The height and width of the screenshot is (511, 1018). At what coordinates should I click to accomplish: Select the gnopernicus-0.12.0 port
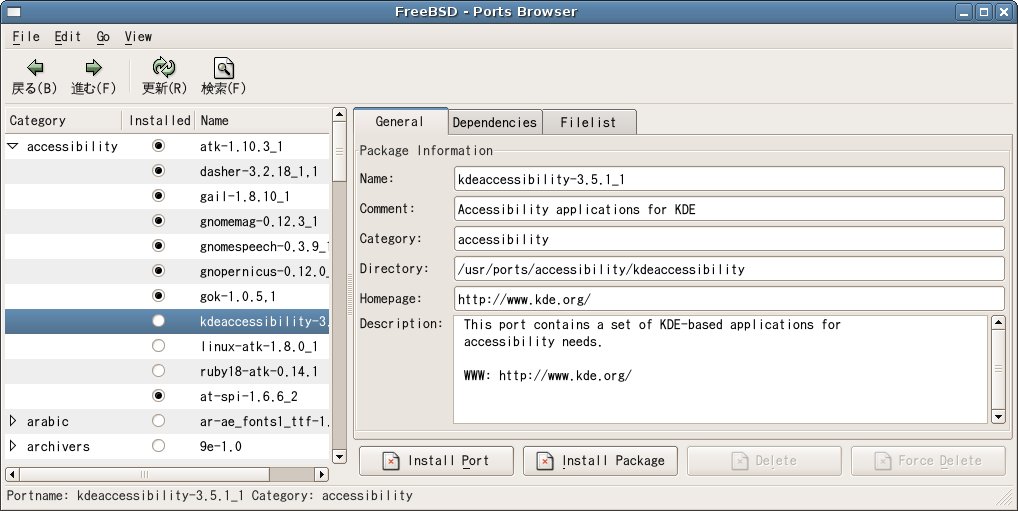coord(264,271)
